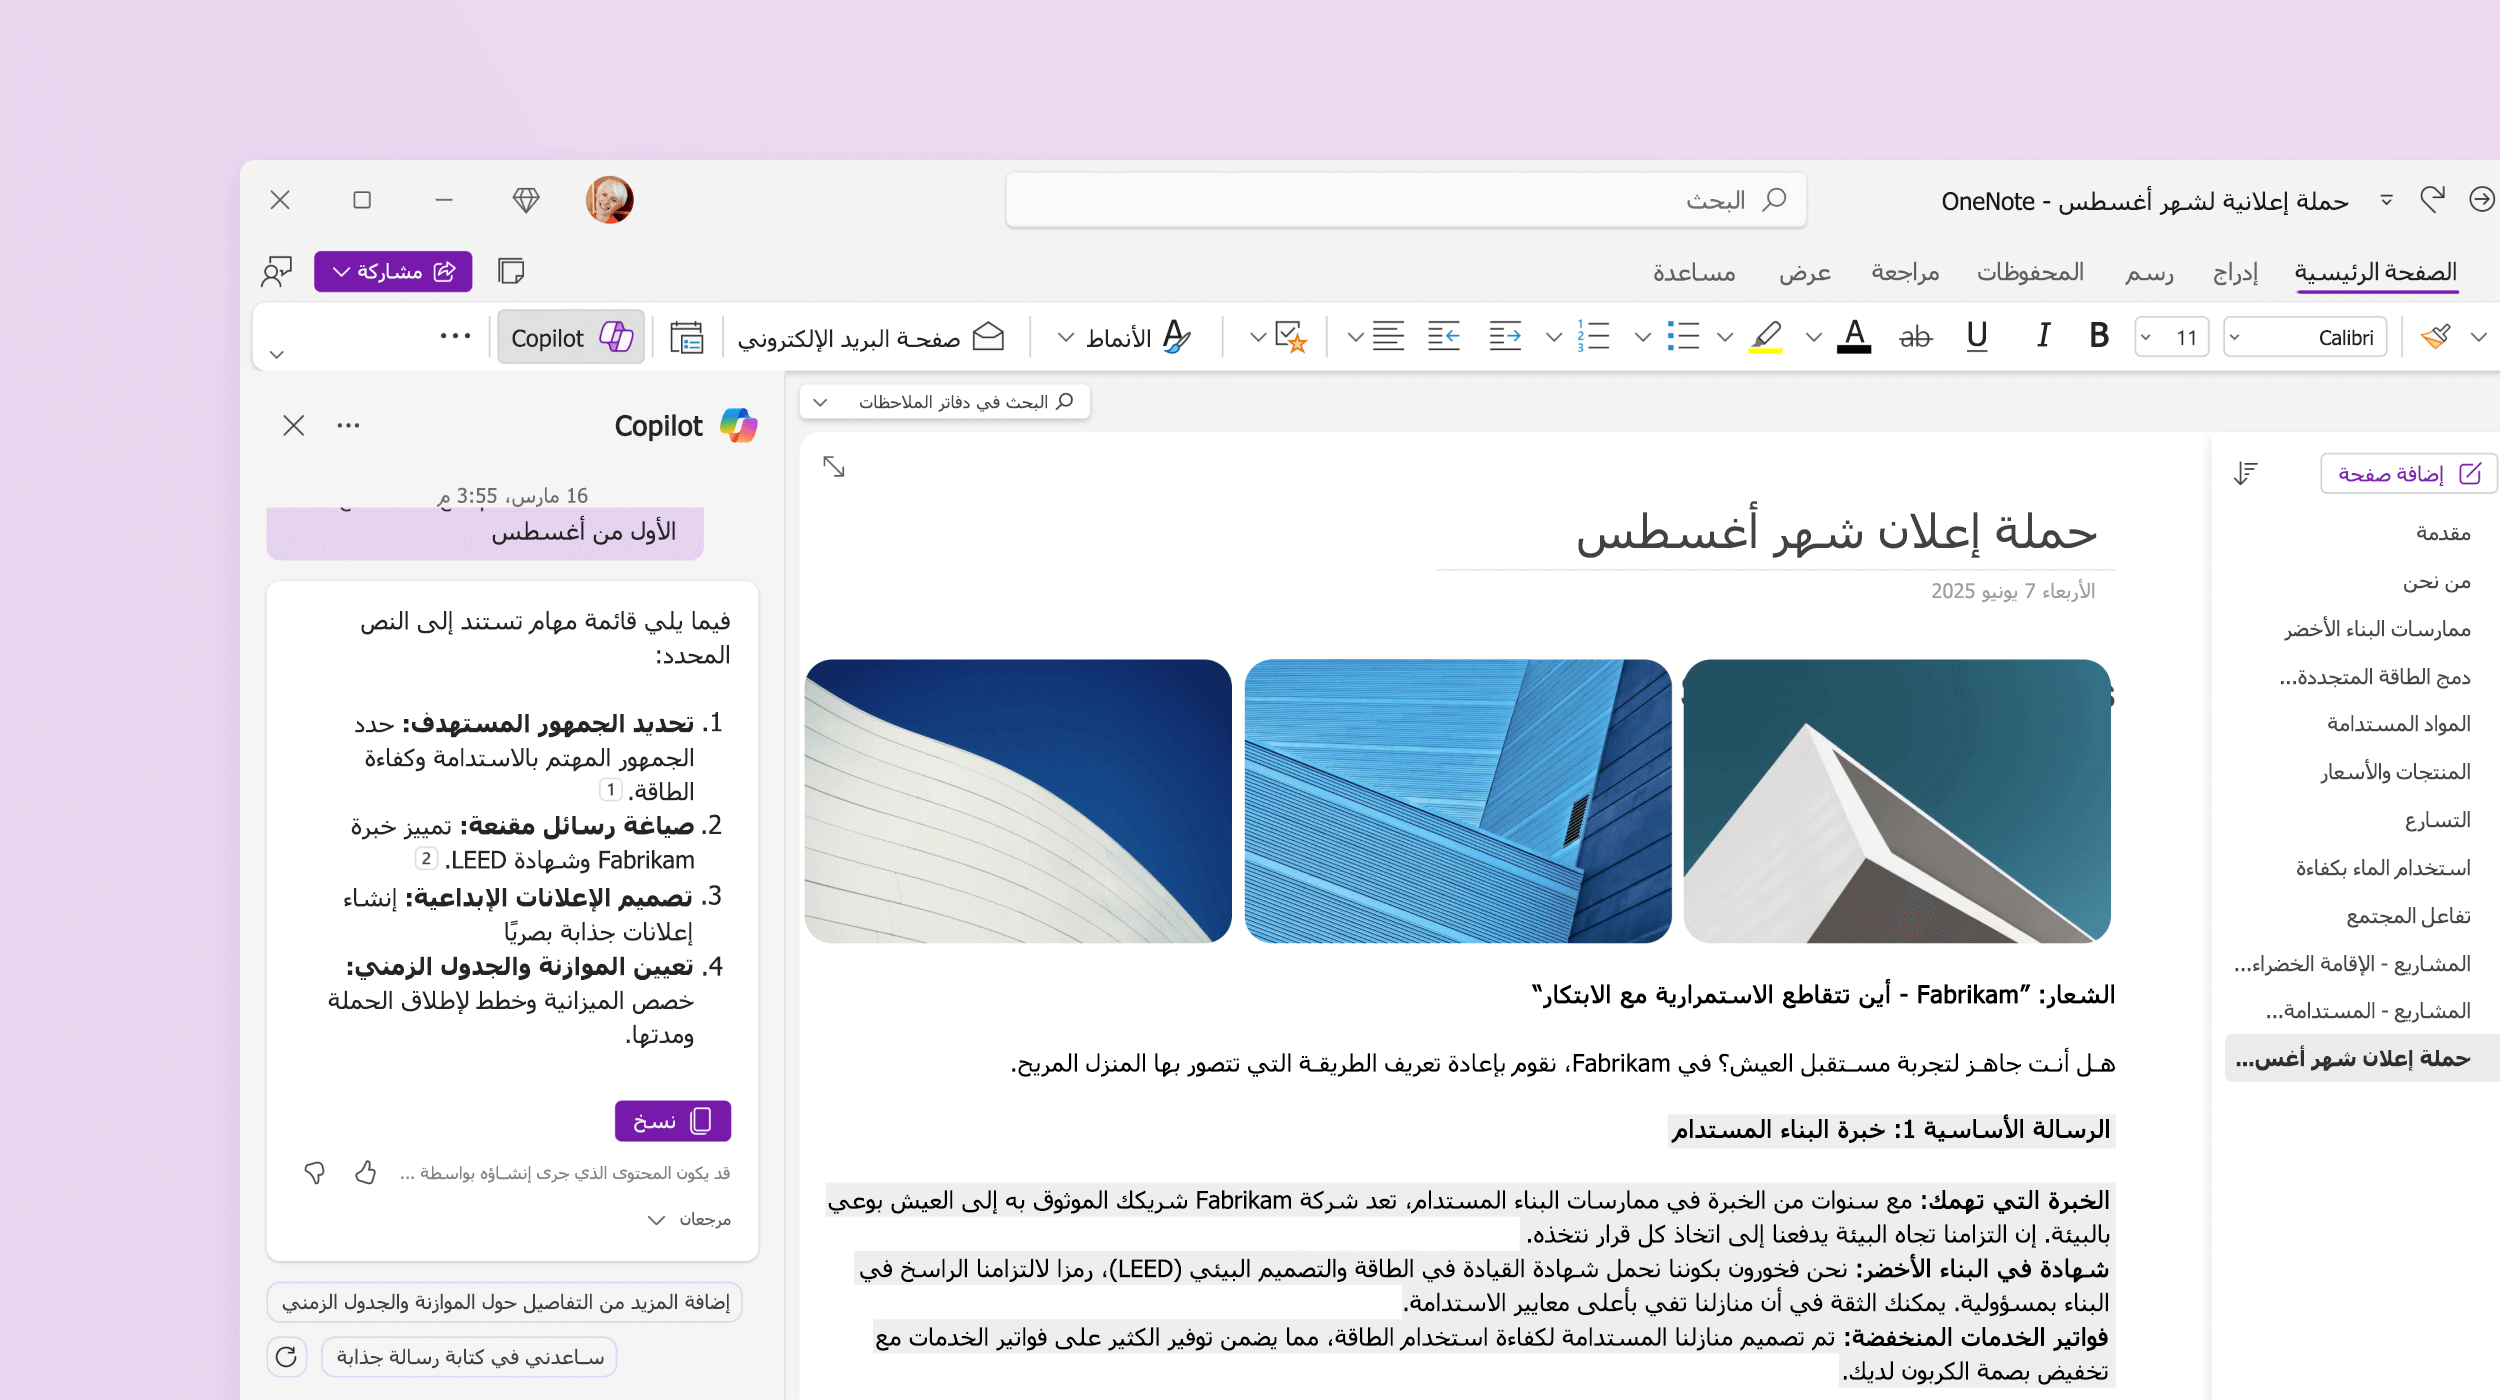Click the ساعدني في كتابة رسالة جذابة suggestion

point(470,1357)
